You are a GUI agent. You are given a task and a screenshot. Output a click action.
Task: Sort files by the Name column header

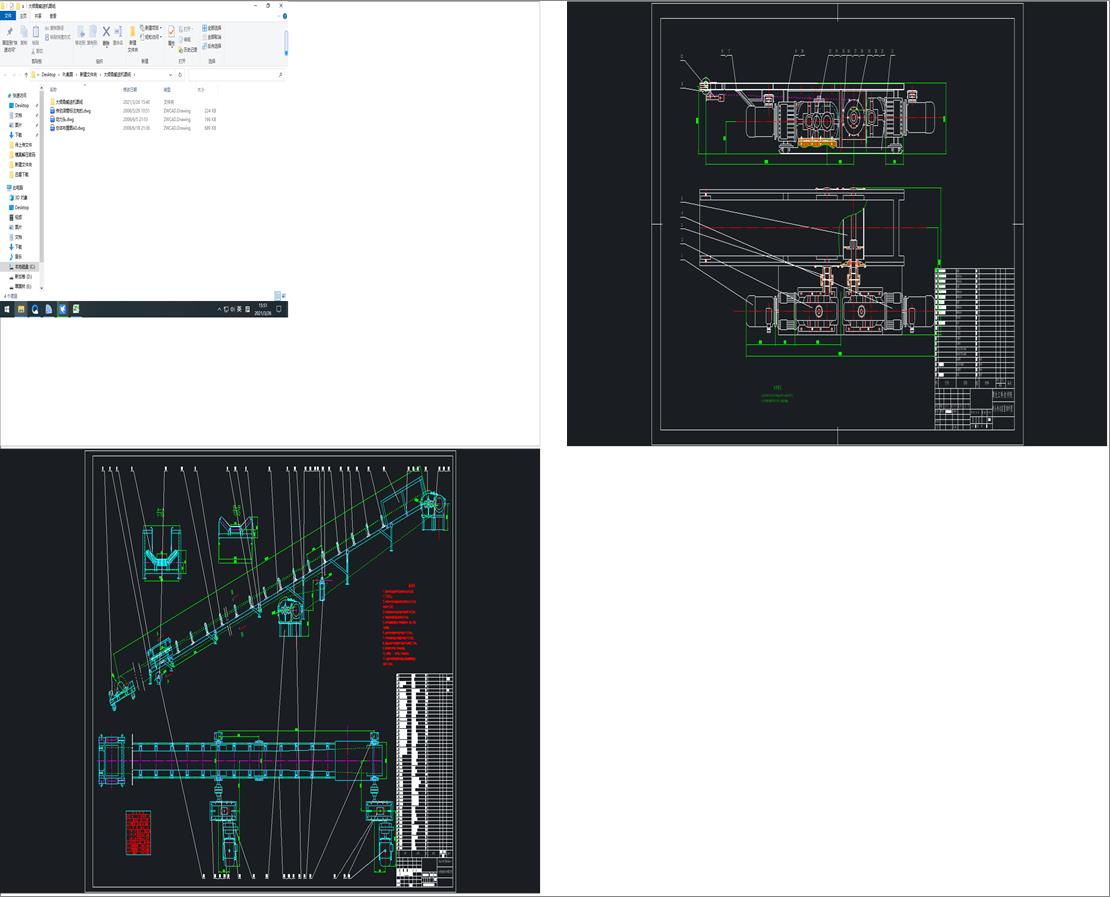click(x=54, y=90)
